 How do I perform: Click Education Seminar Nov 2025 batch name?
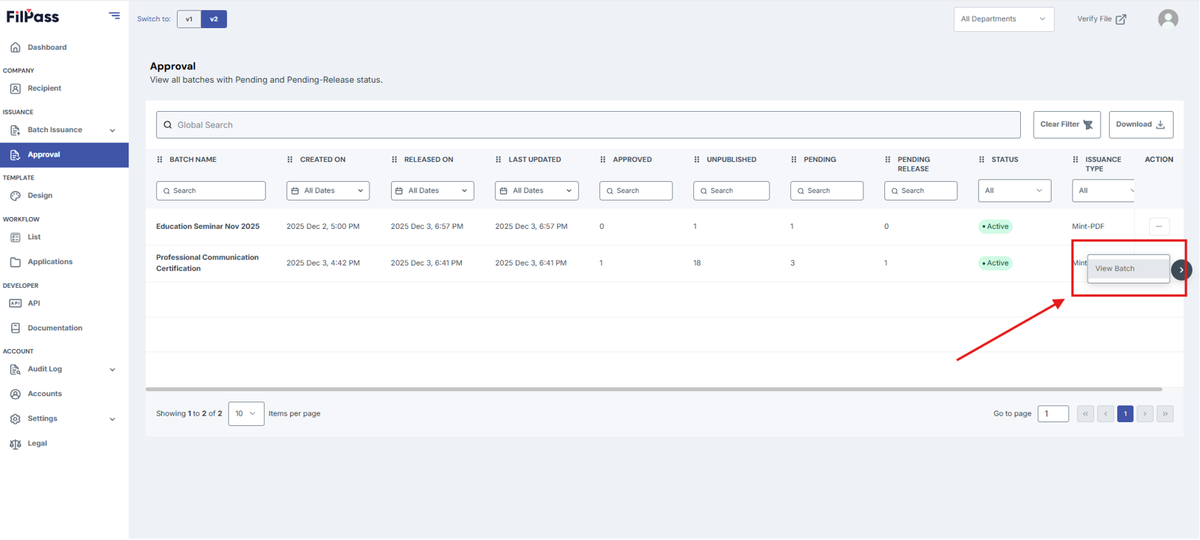click(208, 227)
